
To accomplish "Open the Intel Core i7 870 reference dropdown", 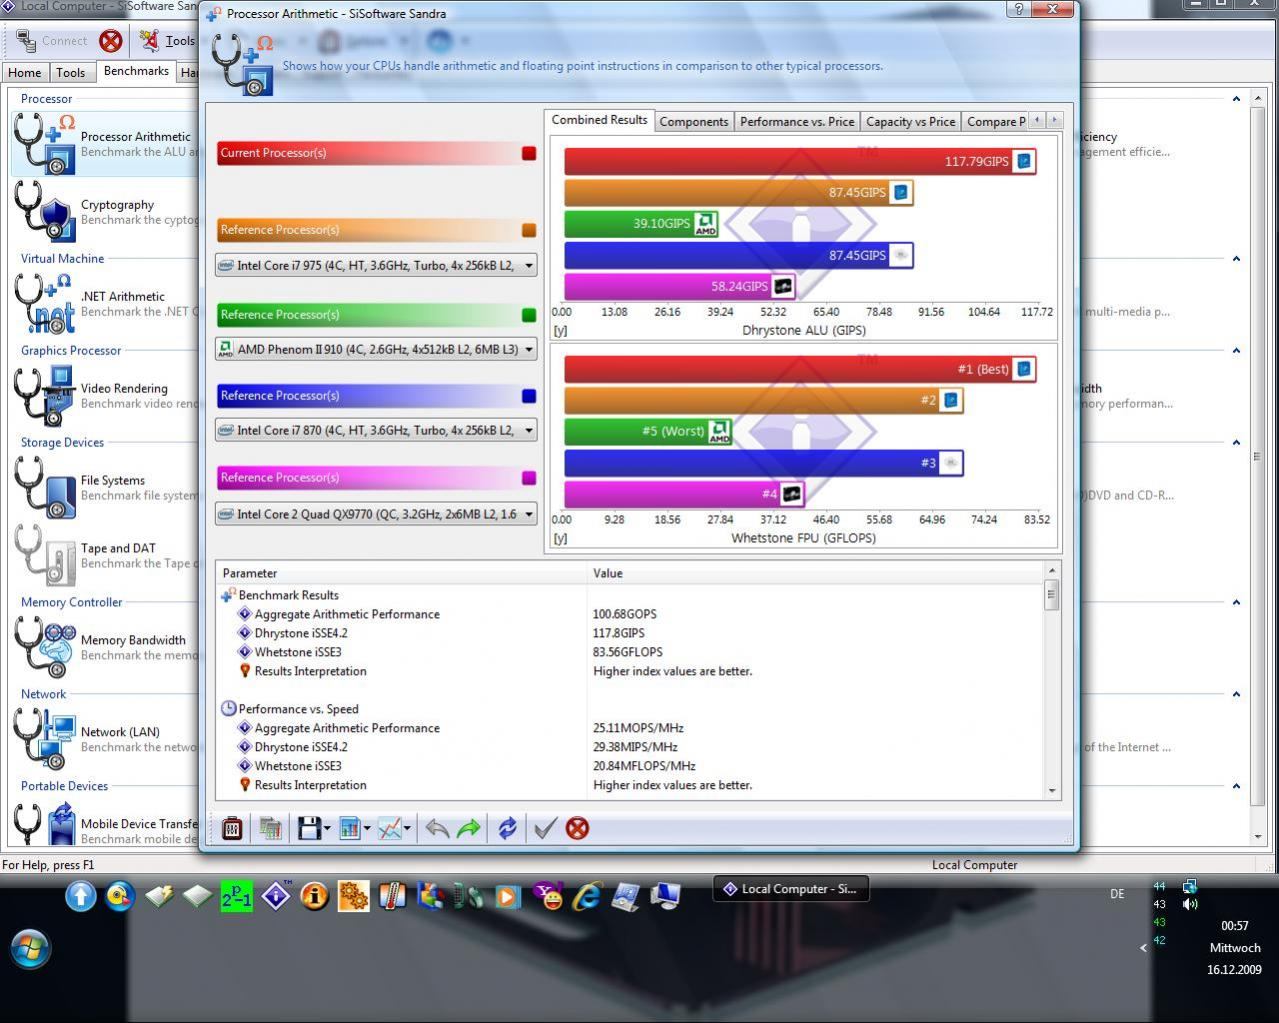I will pyautogui.click(x=376, y=430).
